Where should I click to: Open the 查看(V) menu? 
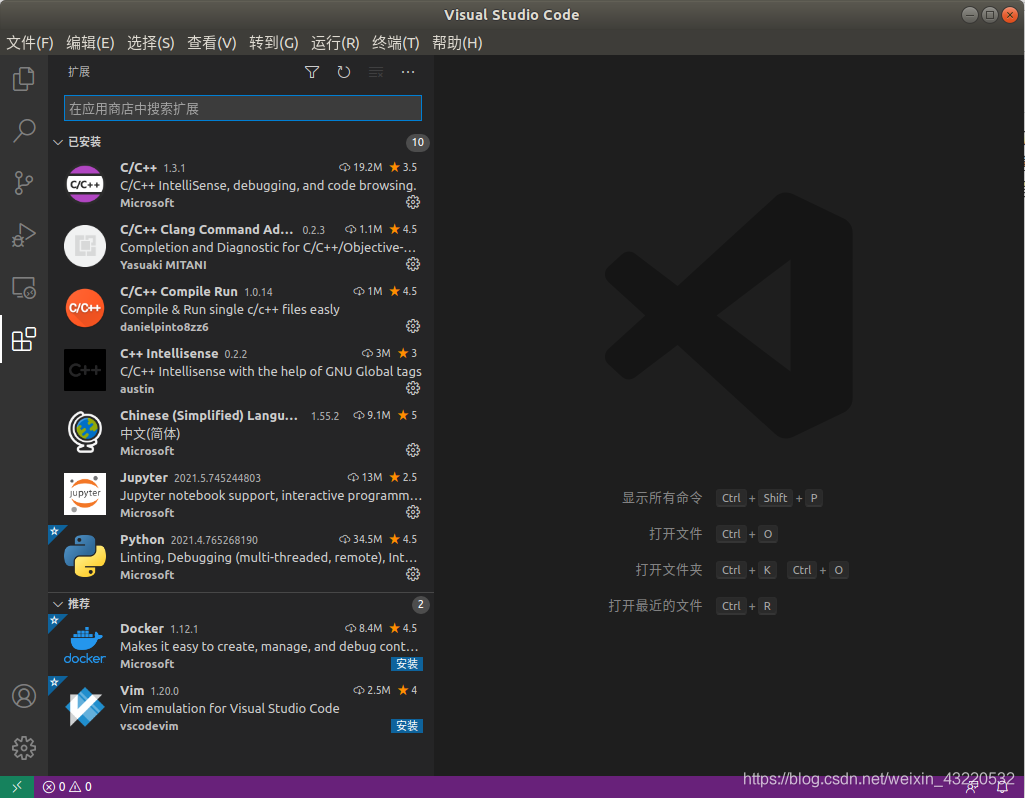(x=211, y=43)
